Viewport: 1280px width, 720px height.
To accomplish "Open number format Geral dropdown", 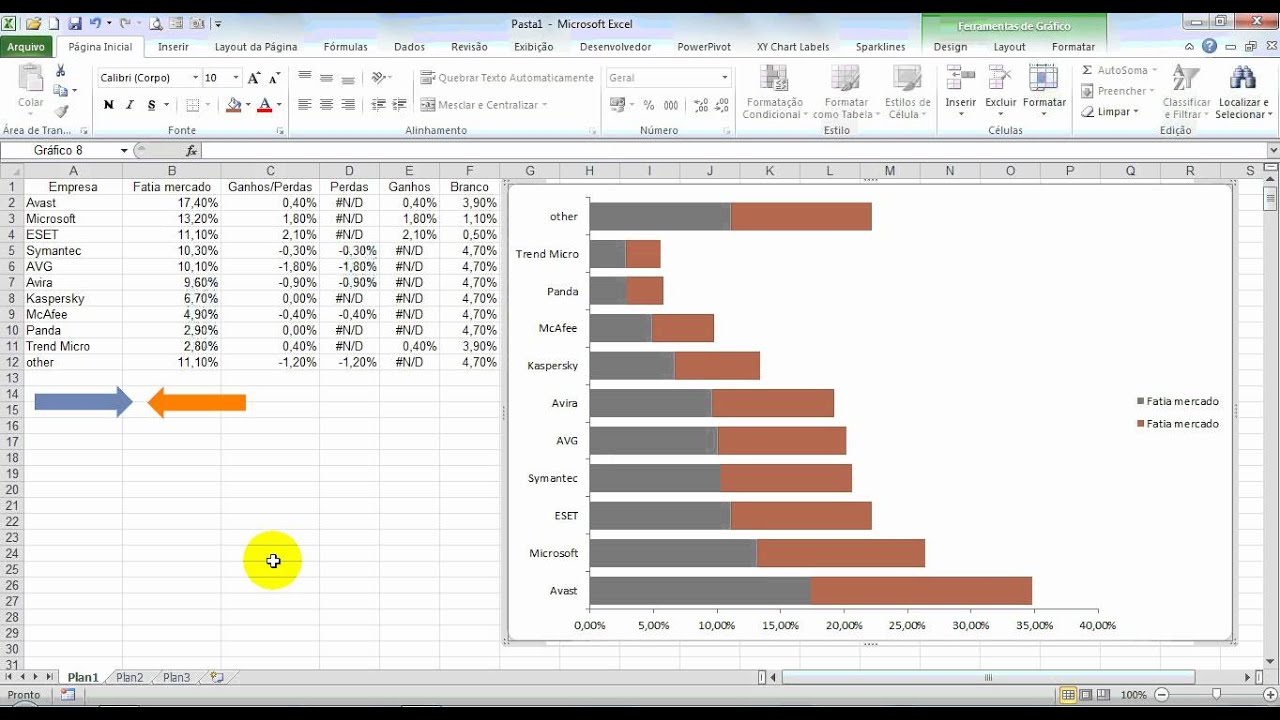I will 725,78.
